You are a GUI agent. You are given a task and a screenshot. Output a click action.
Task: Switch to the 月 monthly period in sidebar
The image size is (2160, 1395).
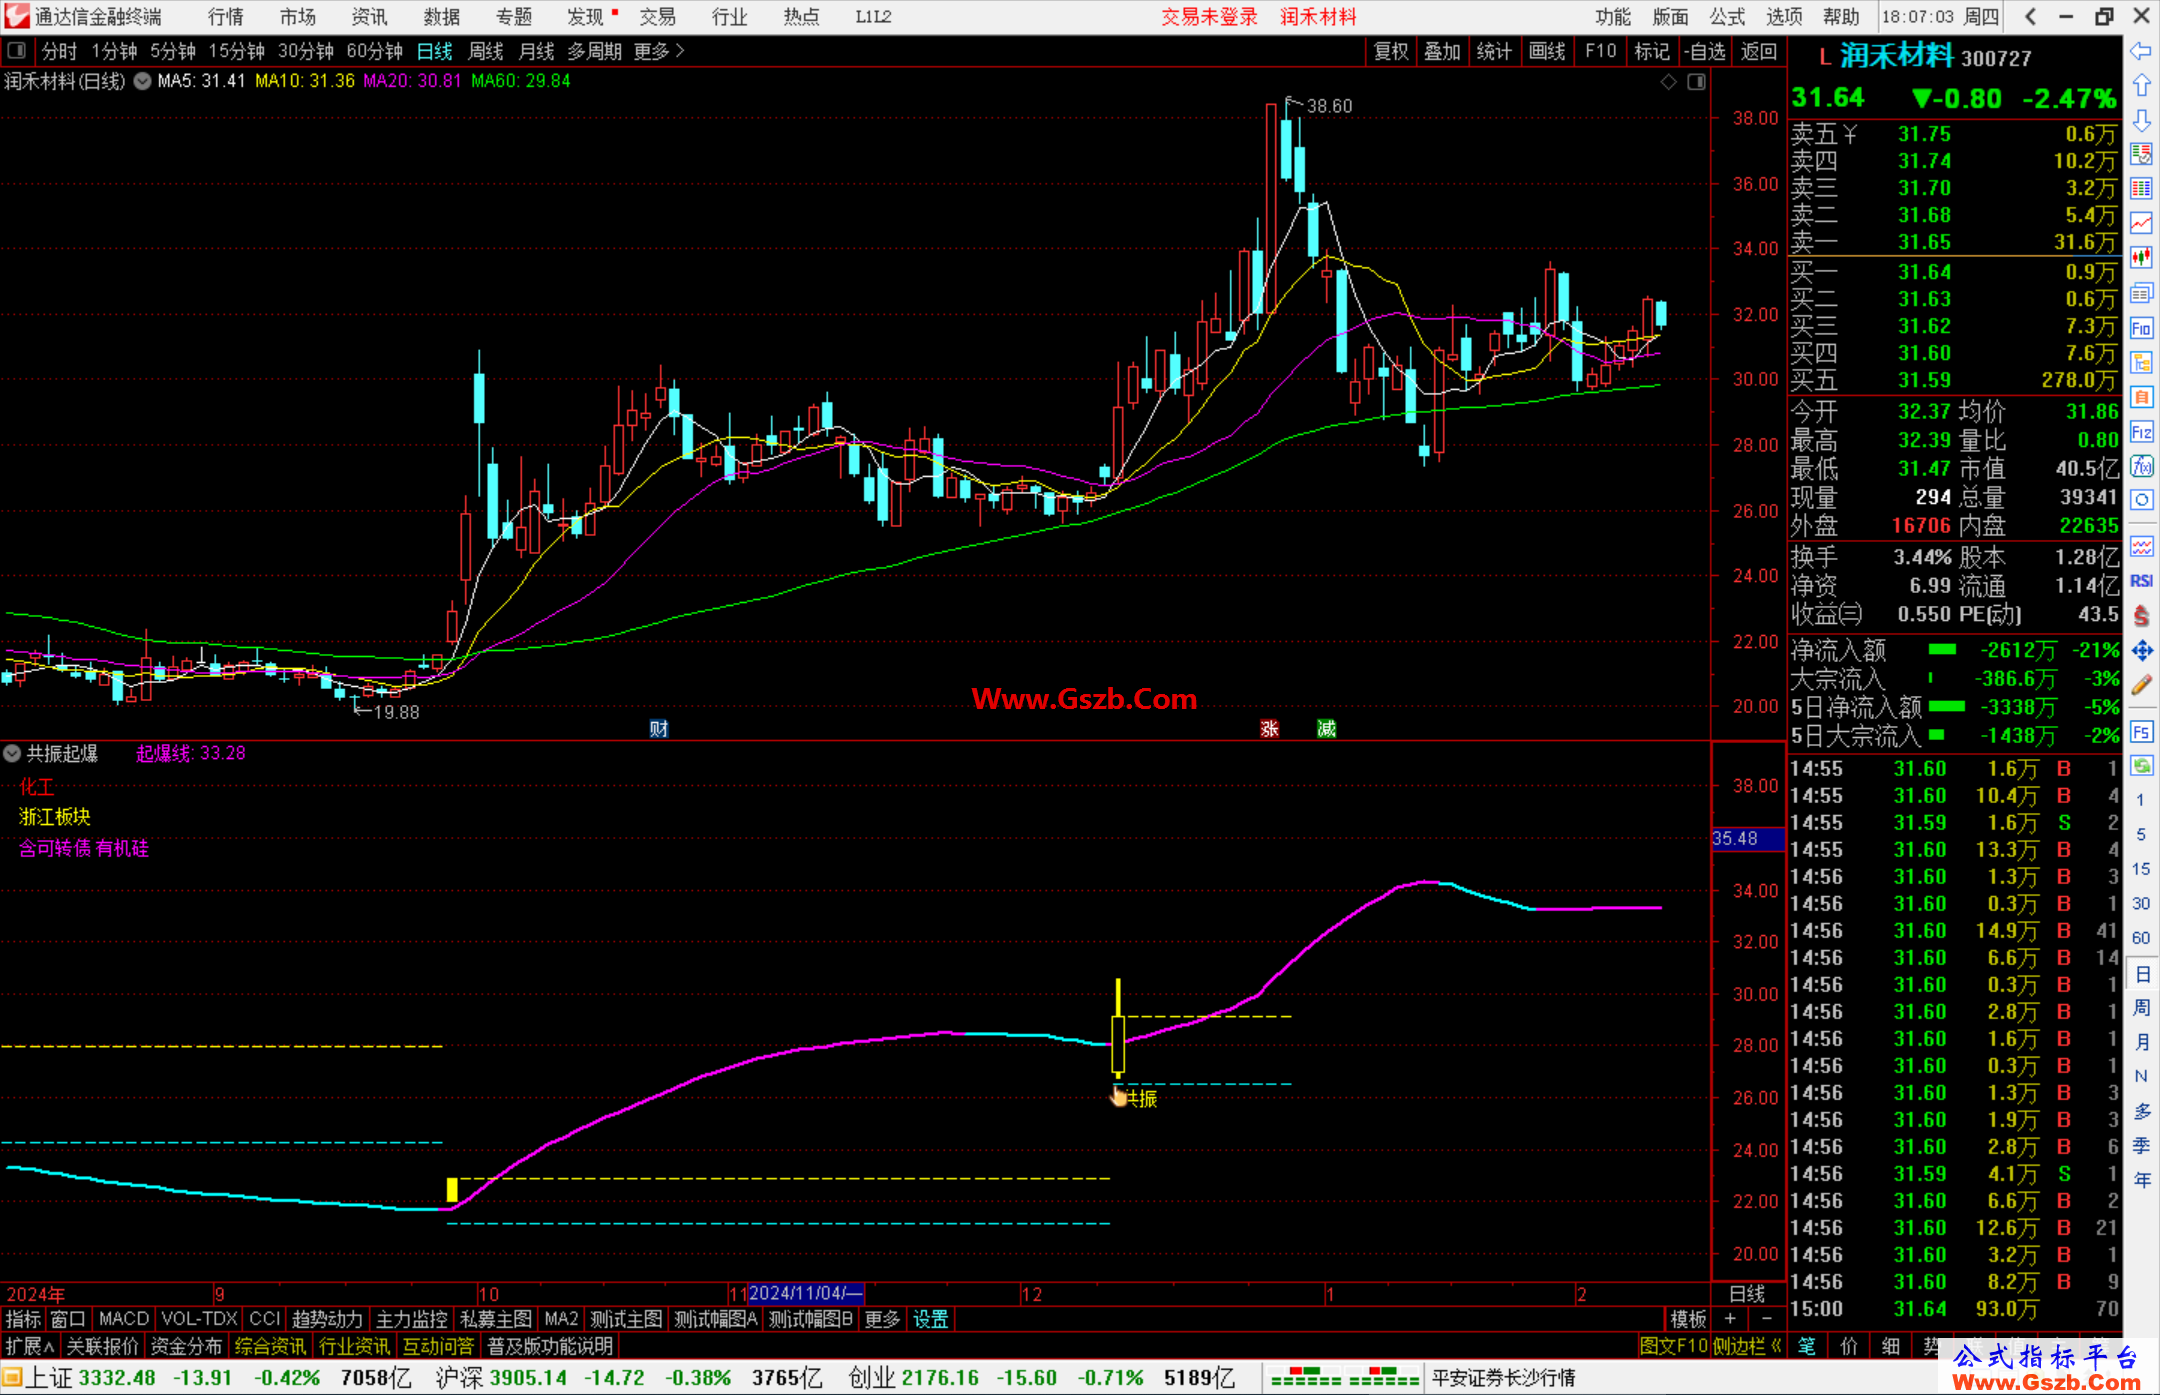pos(2141,1042)
